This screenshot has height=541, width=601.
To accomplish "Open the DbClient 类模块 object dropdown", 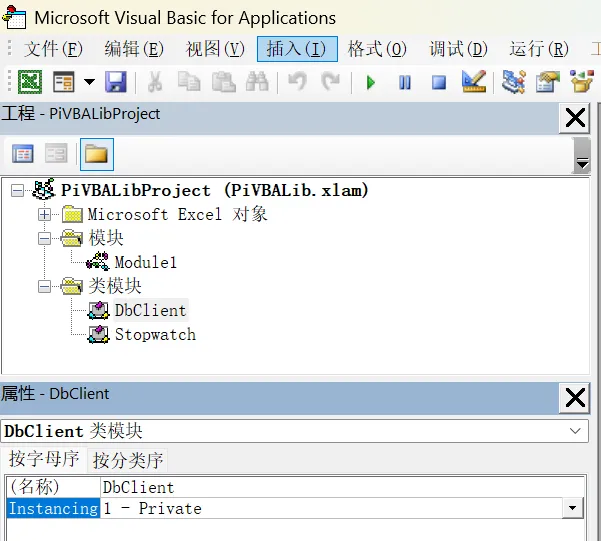I will point(575,431).
